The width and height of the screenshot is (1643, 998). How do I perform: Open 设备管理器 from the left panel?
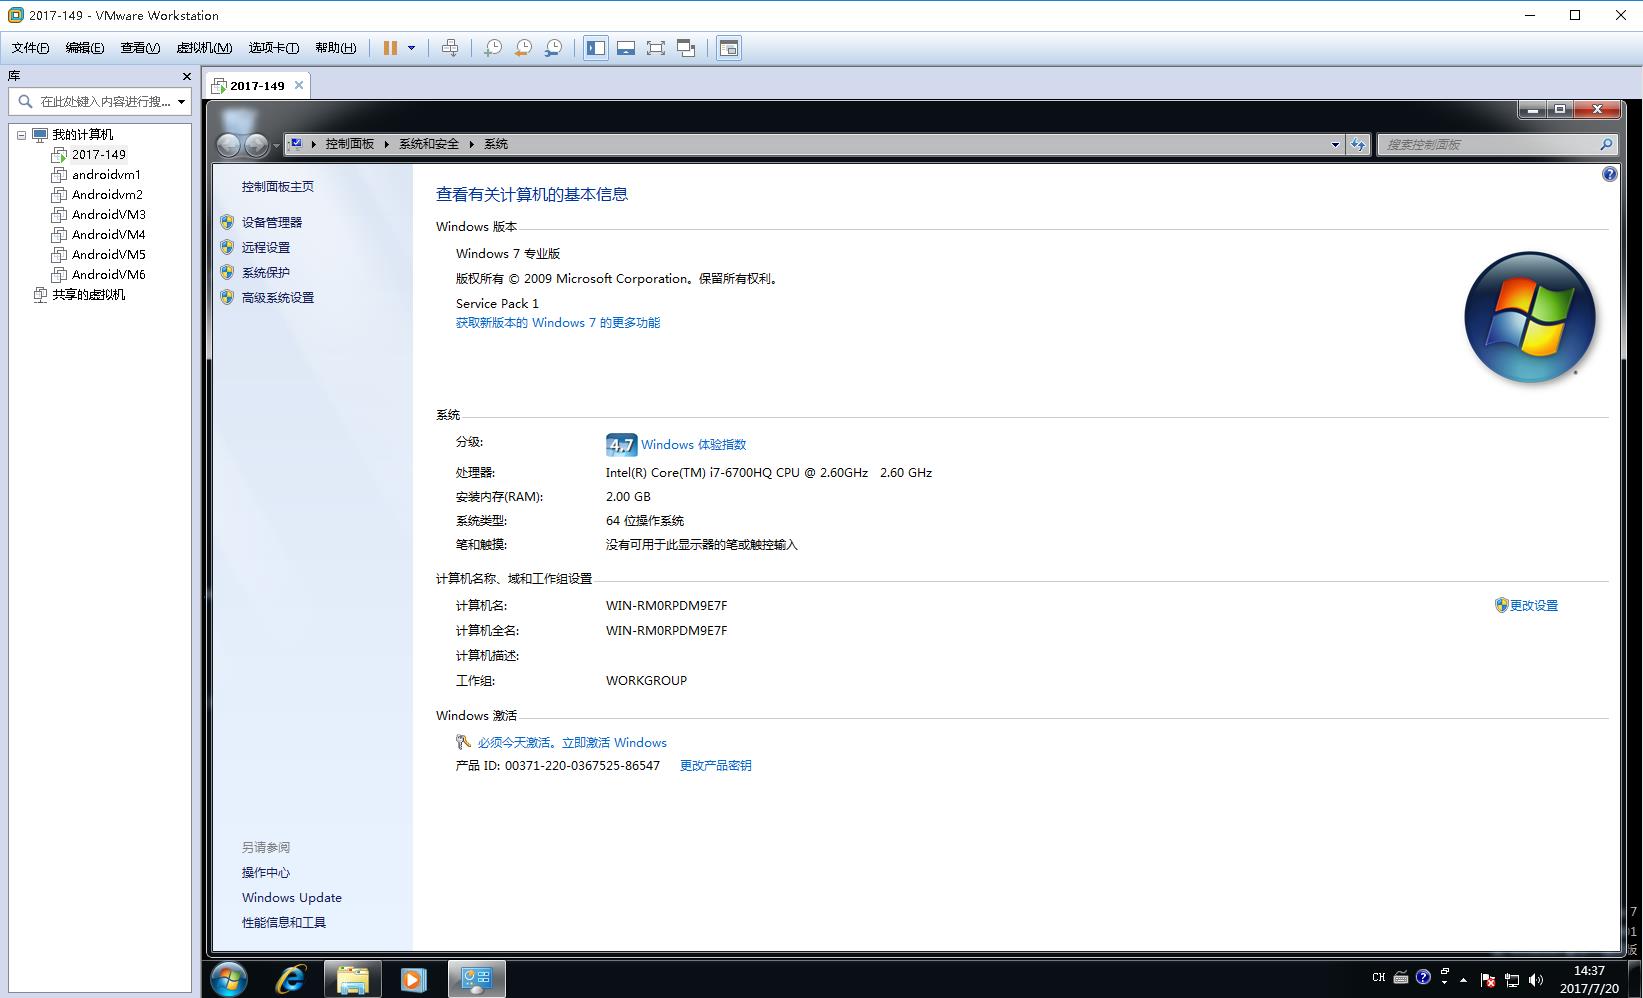271,223
